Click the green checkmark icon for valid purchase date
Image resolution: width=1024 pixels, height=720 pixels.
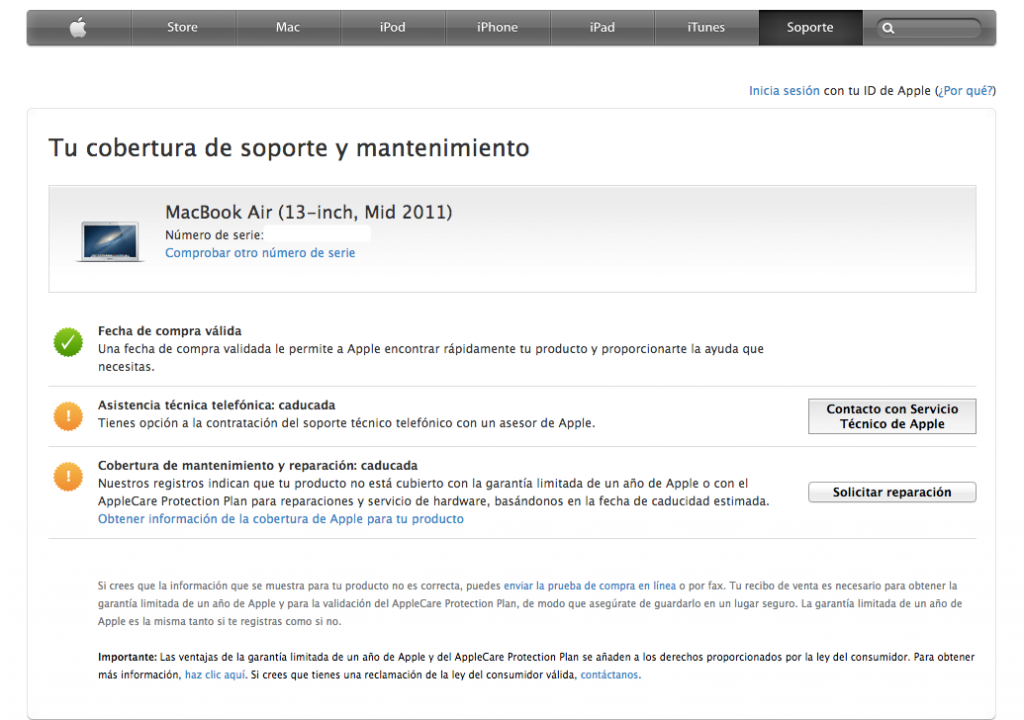[x=68, y=342]
